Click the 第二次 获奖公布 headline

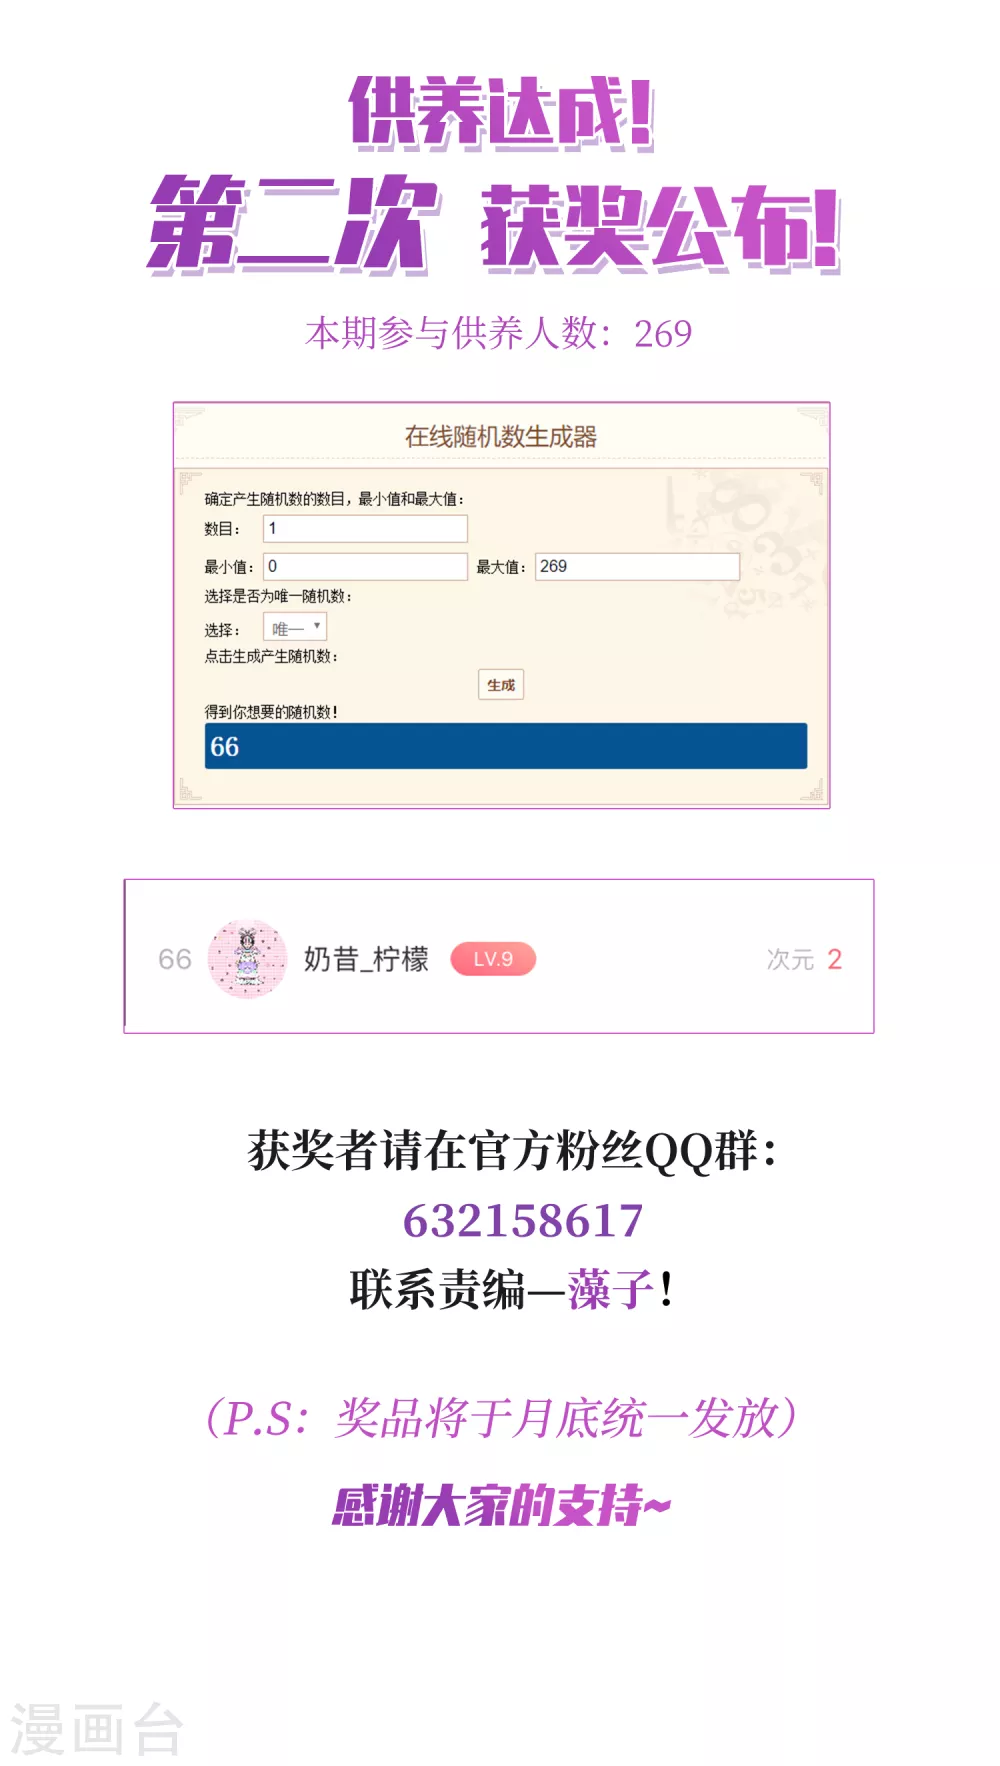494,224
